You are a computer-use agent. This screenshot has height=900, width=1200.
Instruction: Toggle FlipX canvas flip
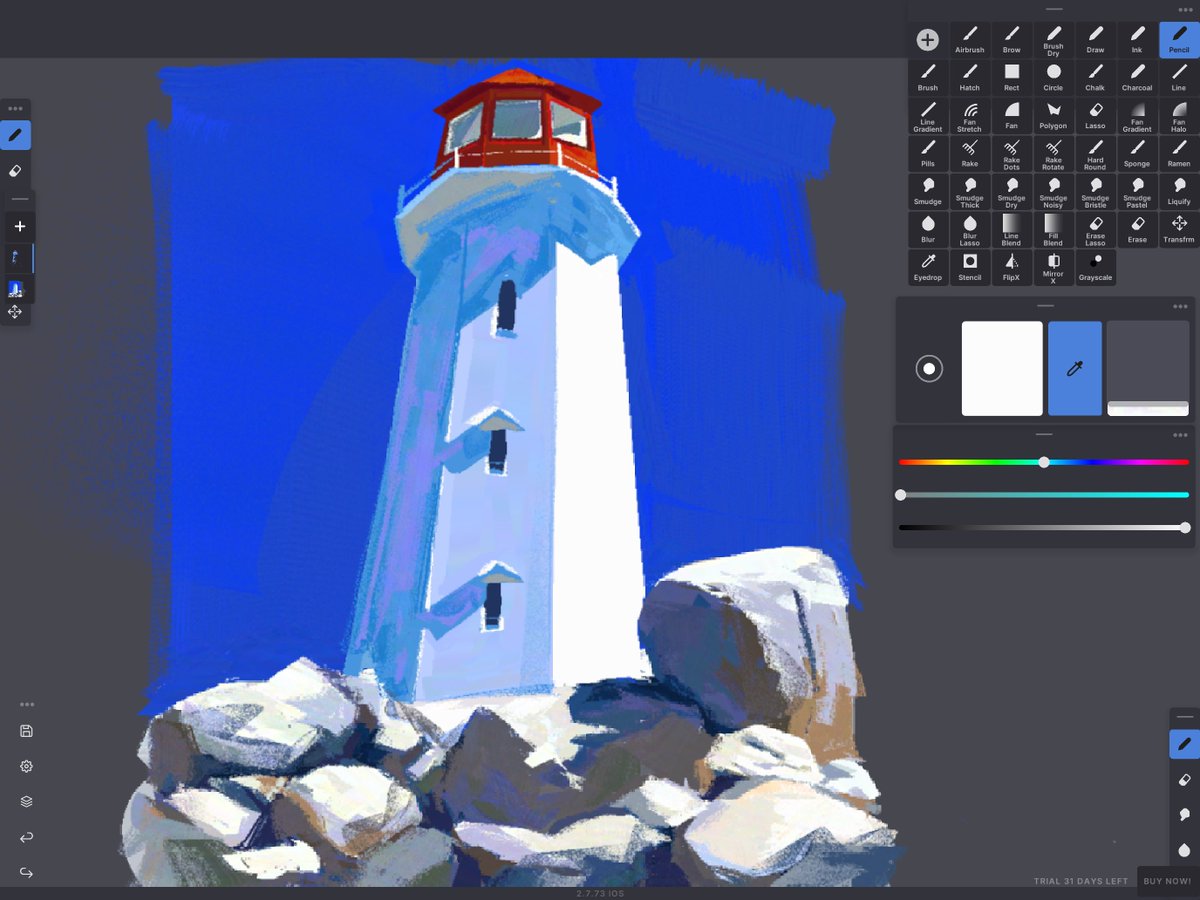[1012, 268]
